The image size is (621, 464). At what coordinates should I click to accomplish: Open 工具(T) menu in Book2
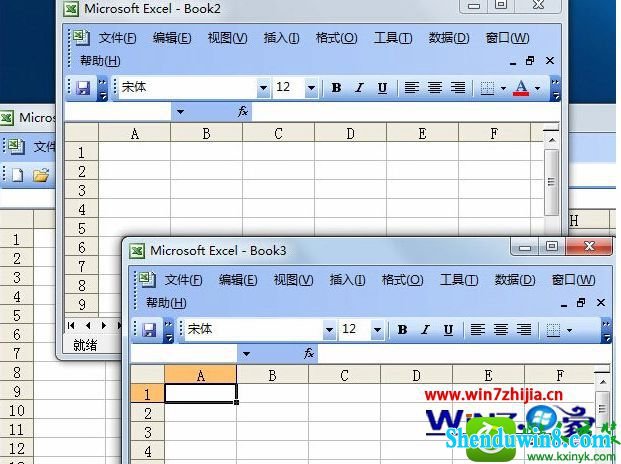pos(393,38)
